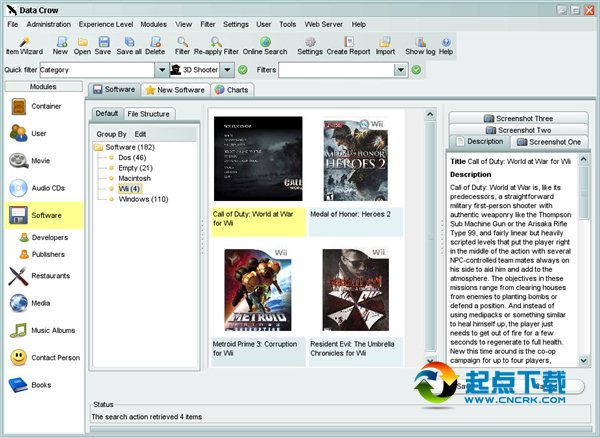Open the Web Server menu
This screenshot has height=438, width=600.
tap(324, 24)
